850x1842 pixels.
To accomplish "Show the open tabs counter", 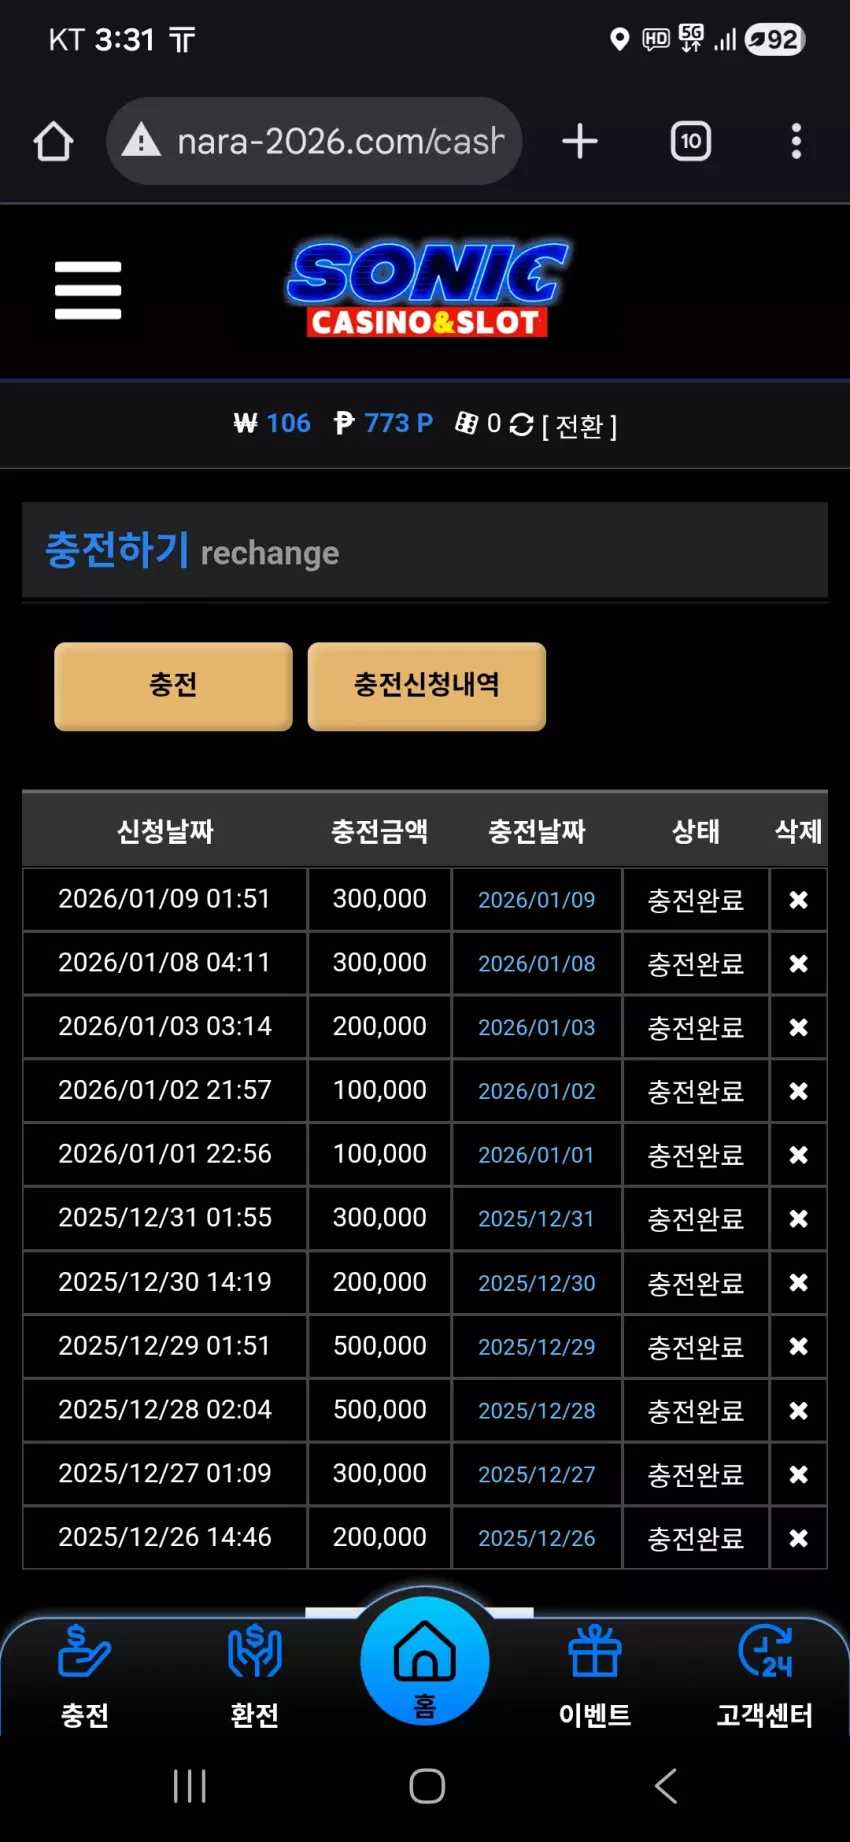I will tap(691, 141).
